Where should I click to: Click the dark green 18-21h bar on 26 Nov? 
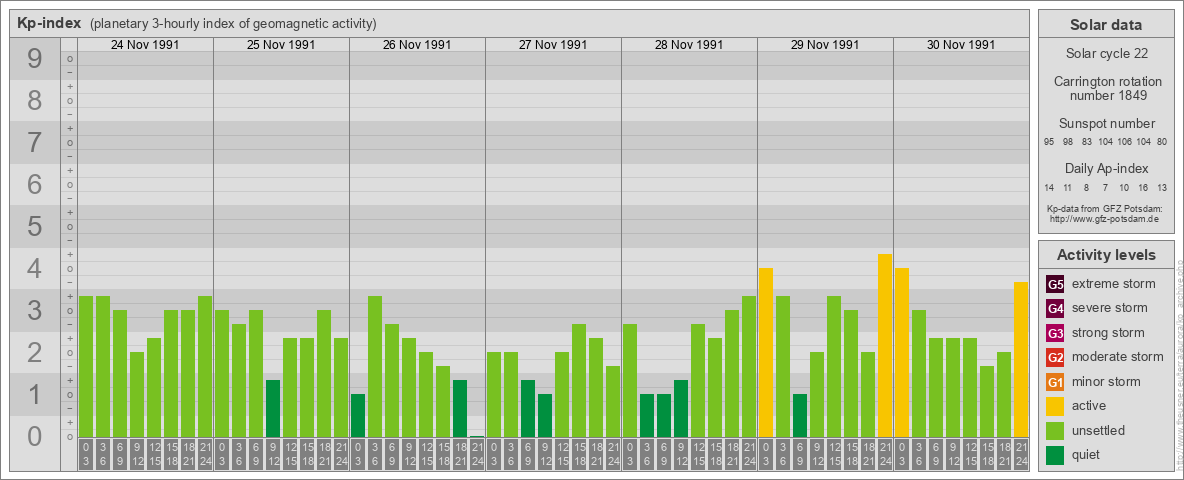460,408
